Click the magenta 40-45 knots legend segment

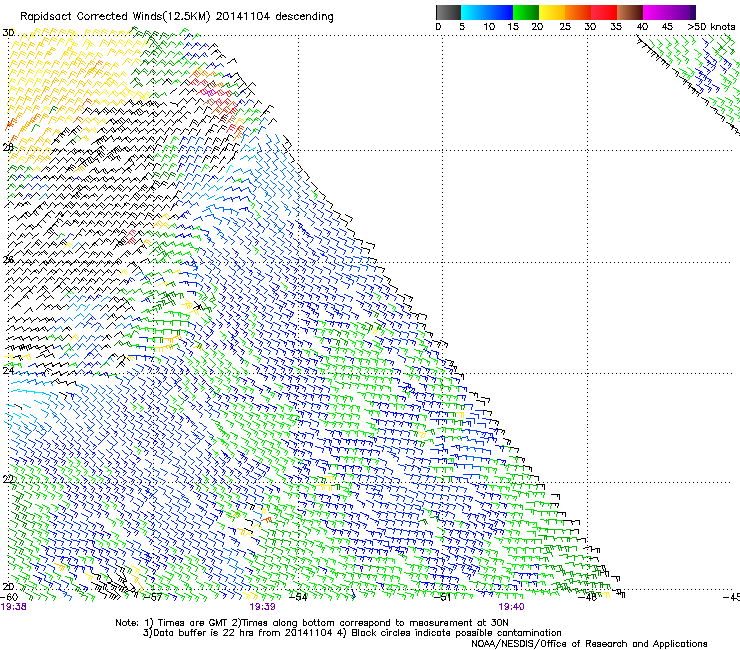pos(656,12)
